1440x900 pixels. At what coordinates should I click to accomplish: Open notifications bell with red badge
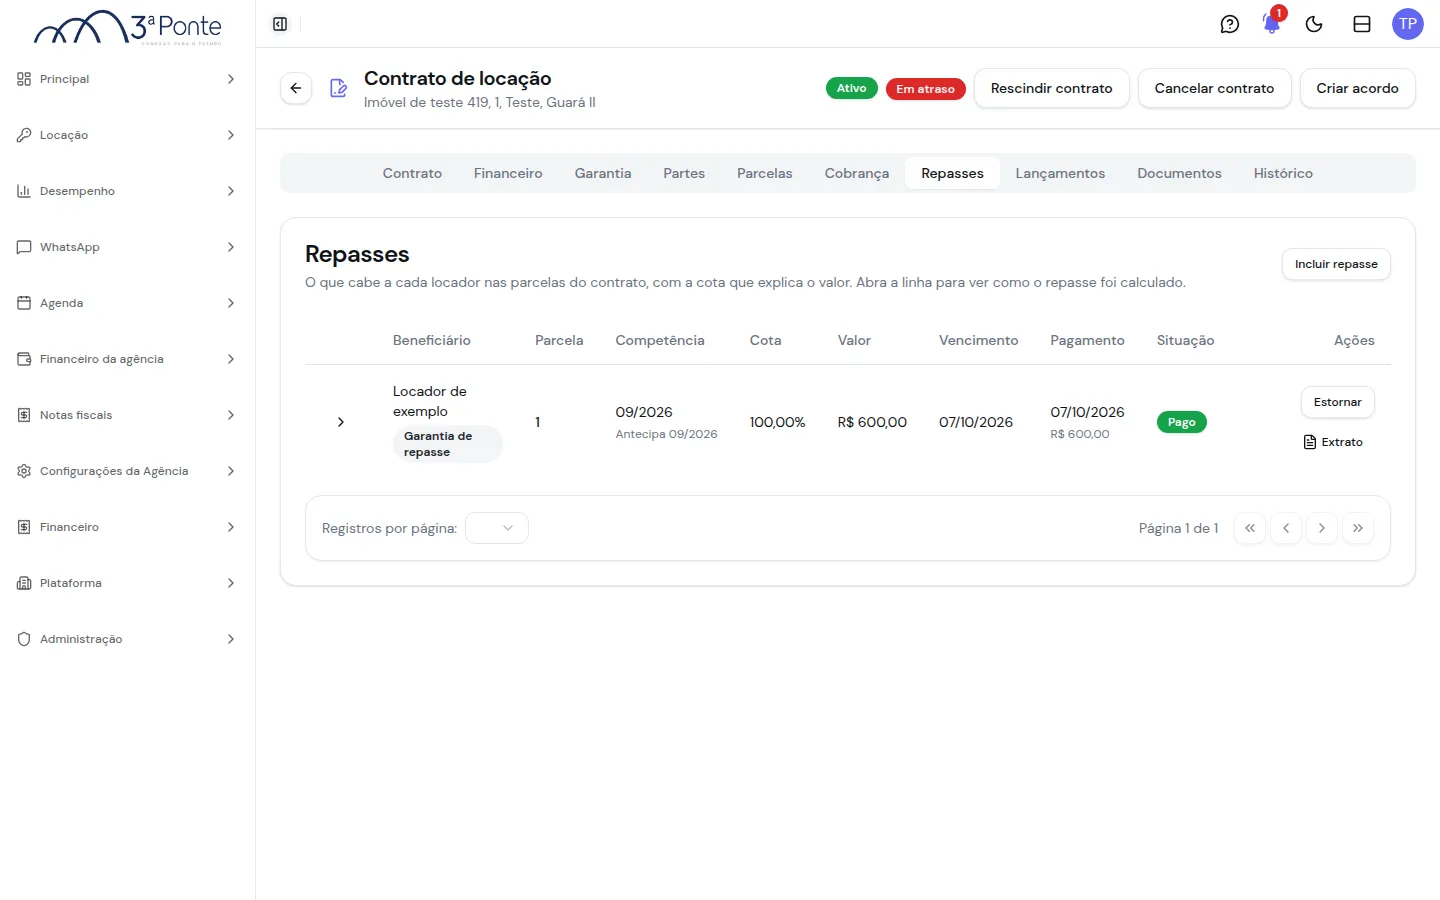[1272, 23]
